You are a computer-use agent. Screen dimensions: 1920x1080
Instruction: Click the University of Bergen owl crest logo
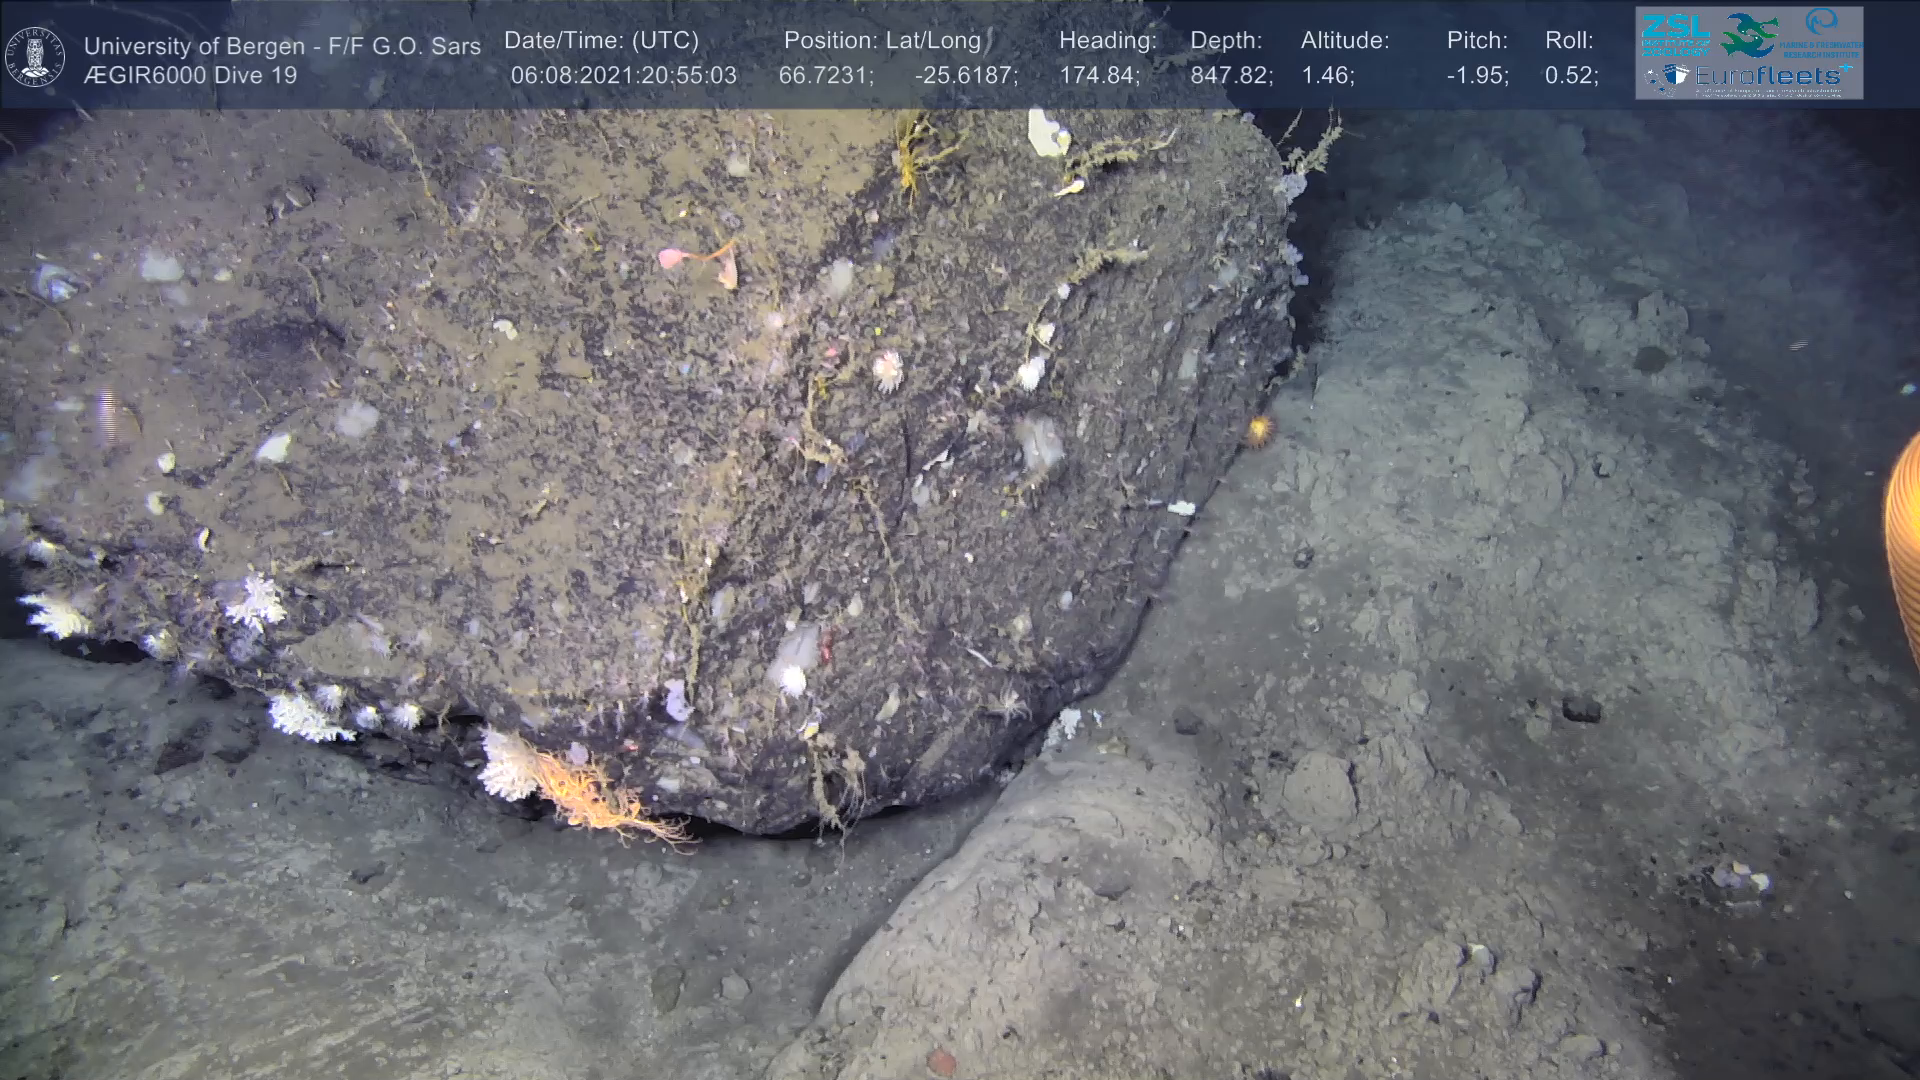click(35, 57)
